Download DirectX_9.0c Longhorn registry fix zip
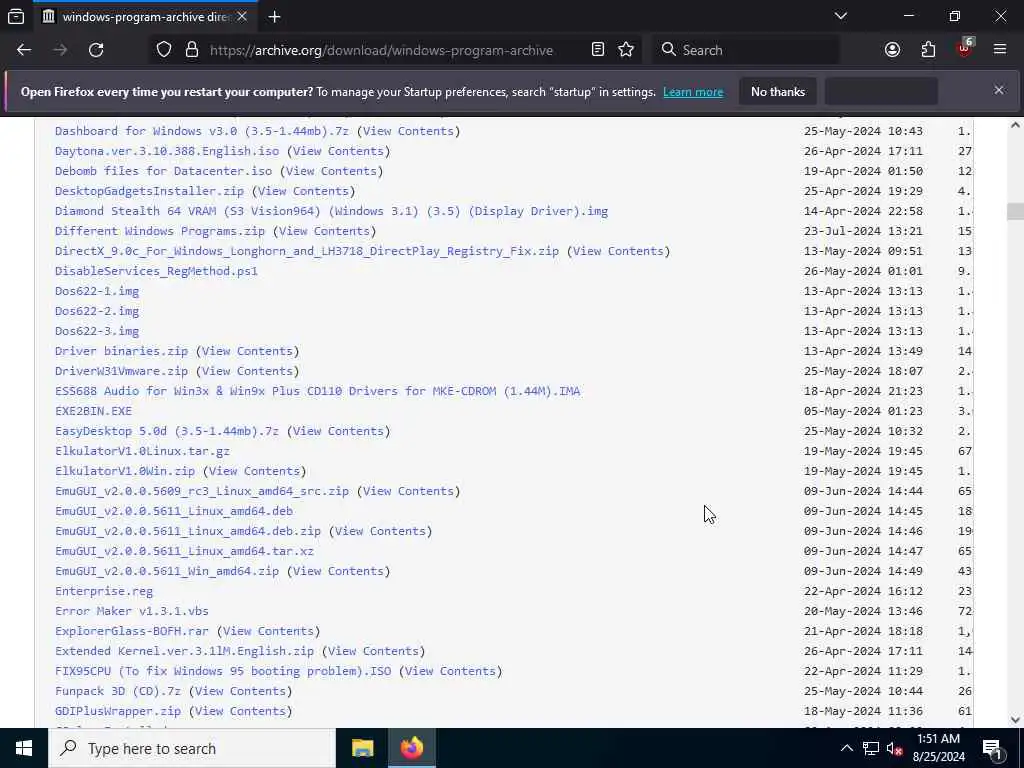This screenshot has width=1024, height=768. pos(307,251)
